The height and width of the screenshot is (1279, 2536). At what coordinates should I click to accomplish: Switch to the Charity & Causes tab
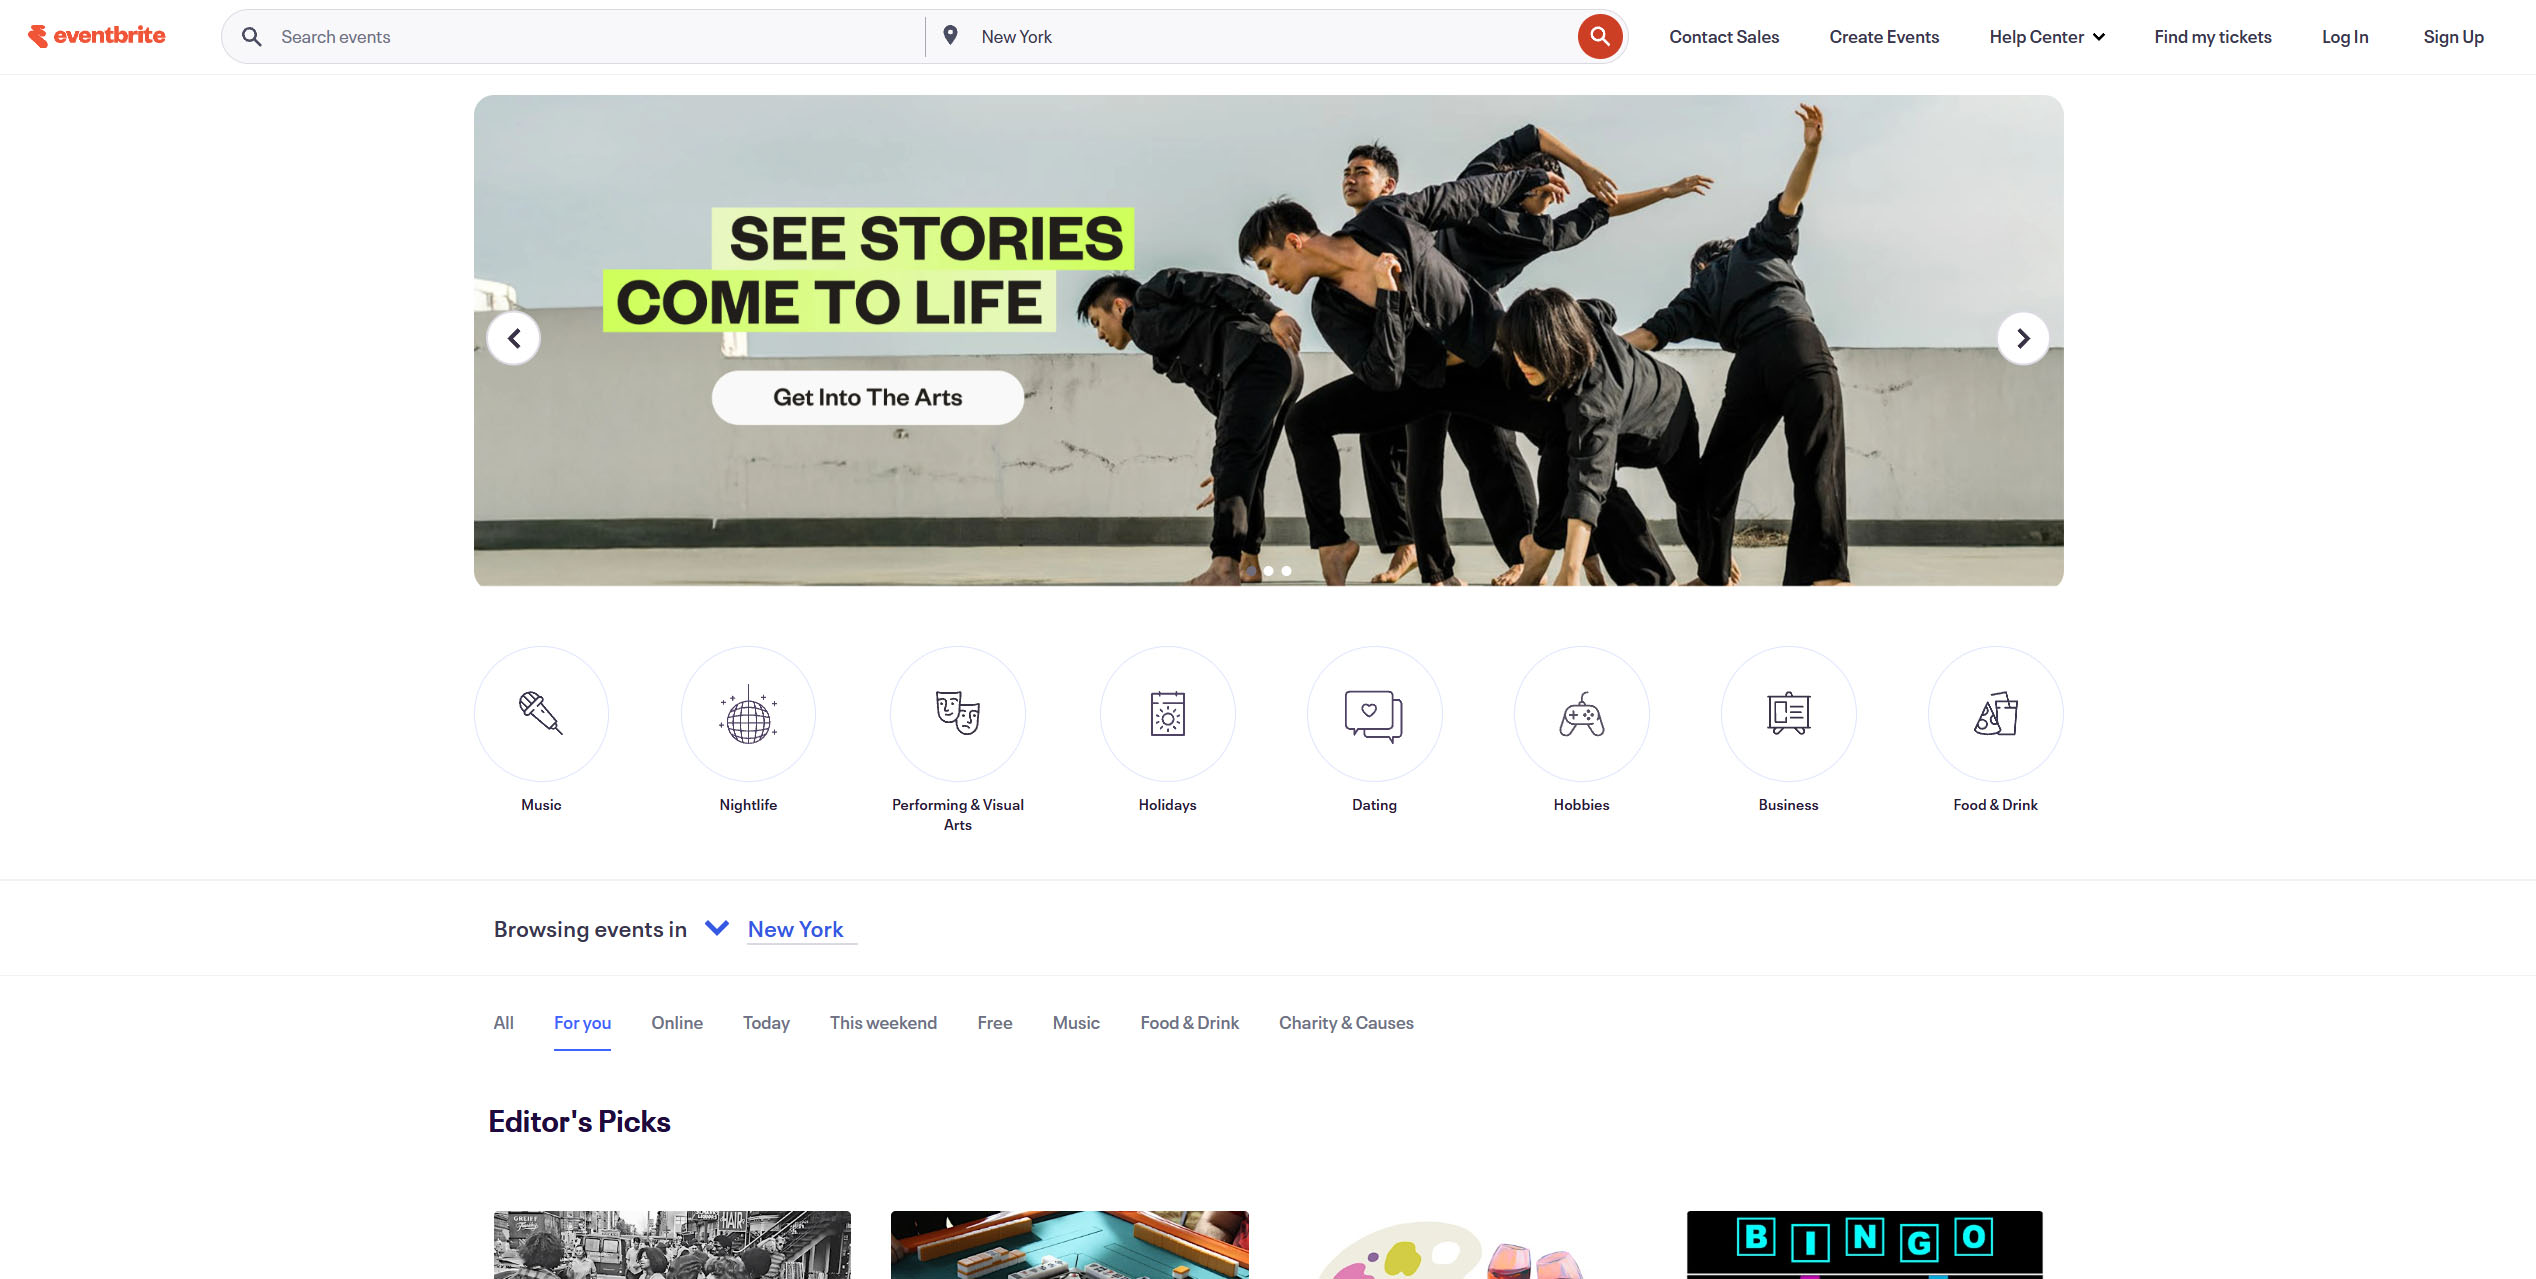[1346, 1023]
